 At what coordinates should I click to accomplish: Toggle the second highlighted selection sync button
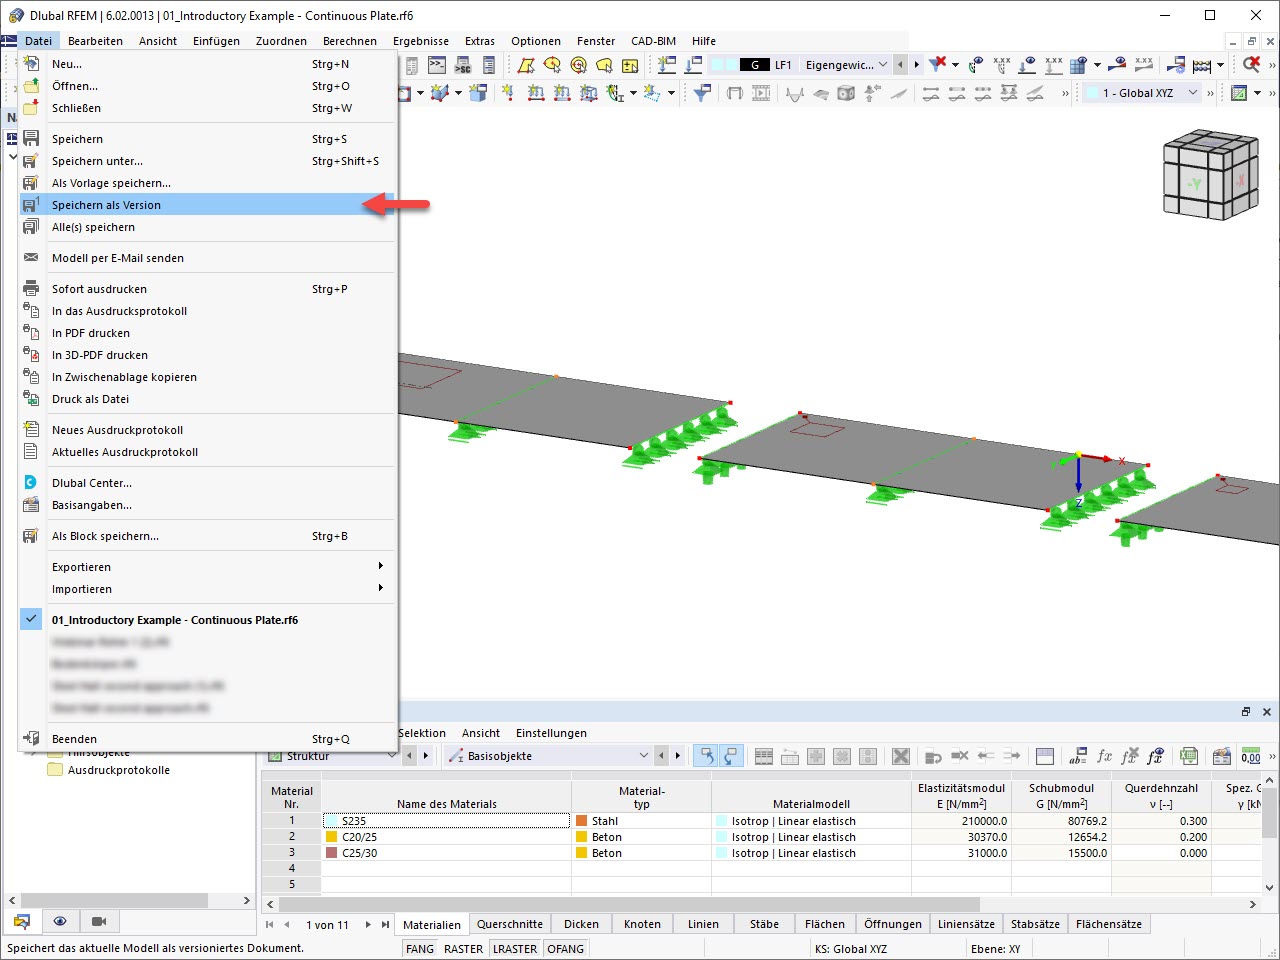click(x=732, y=756)
